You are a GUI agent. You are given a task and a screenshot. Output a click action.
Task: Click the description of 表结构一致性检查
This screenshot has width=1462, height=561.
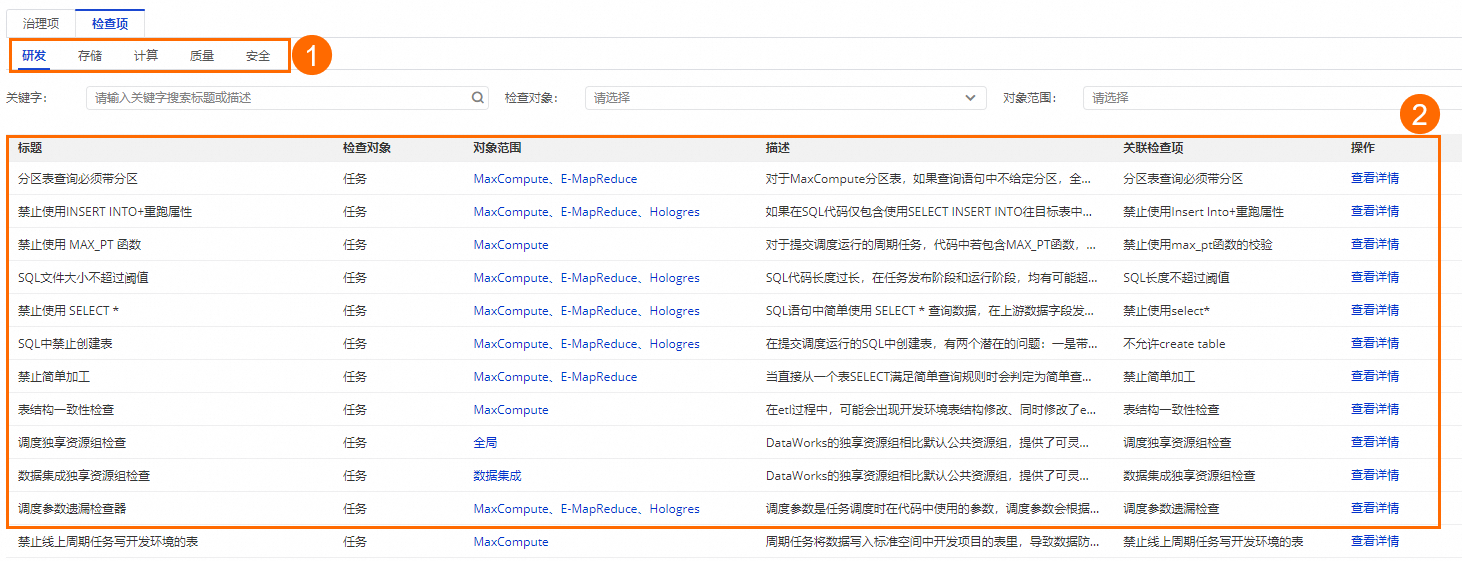pos(931,410)
